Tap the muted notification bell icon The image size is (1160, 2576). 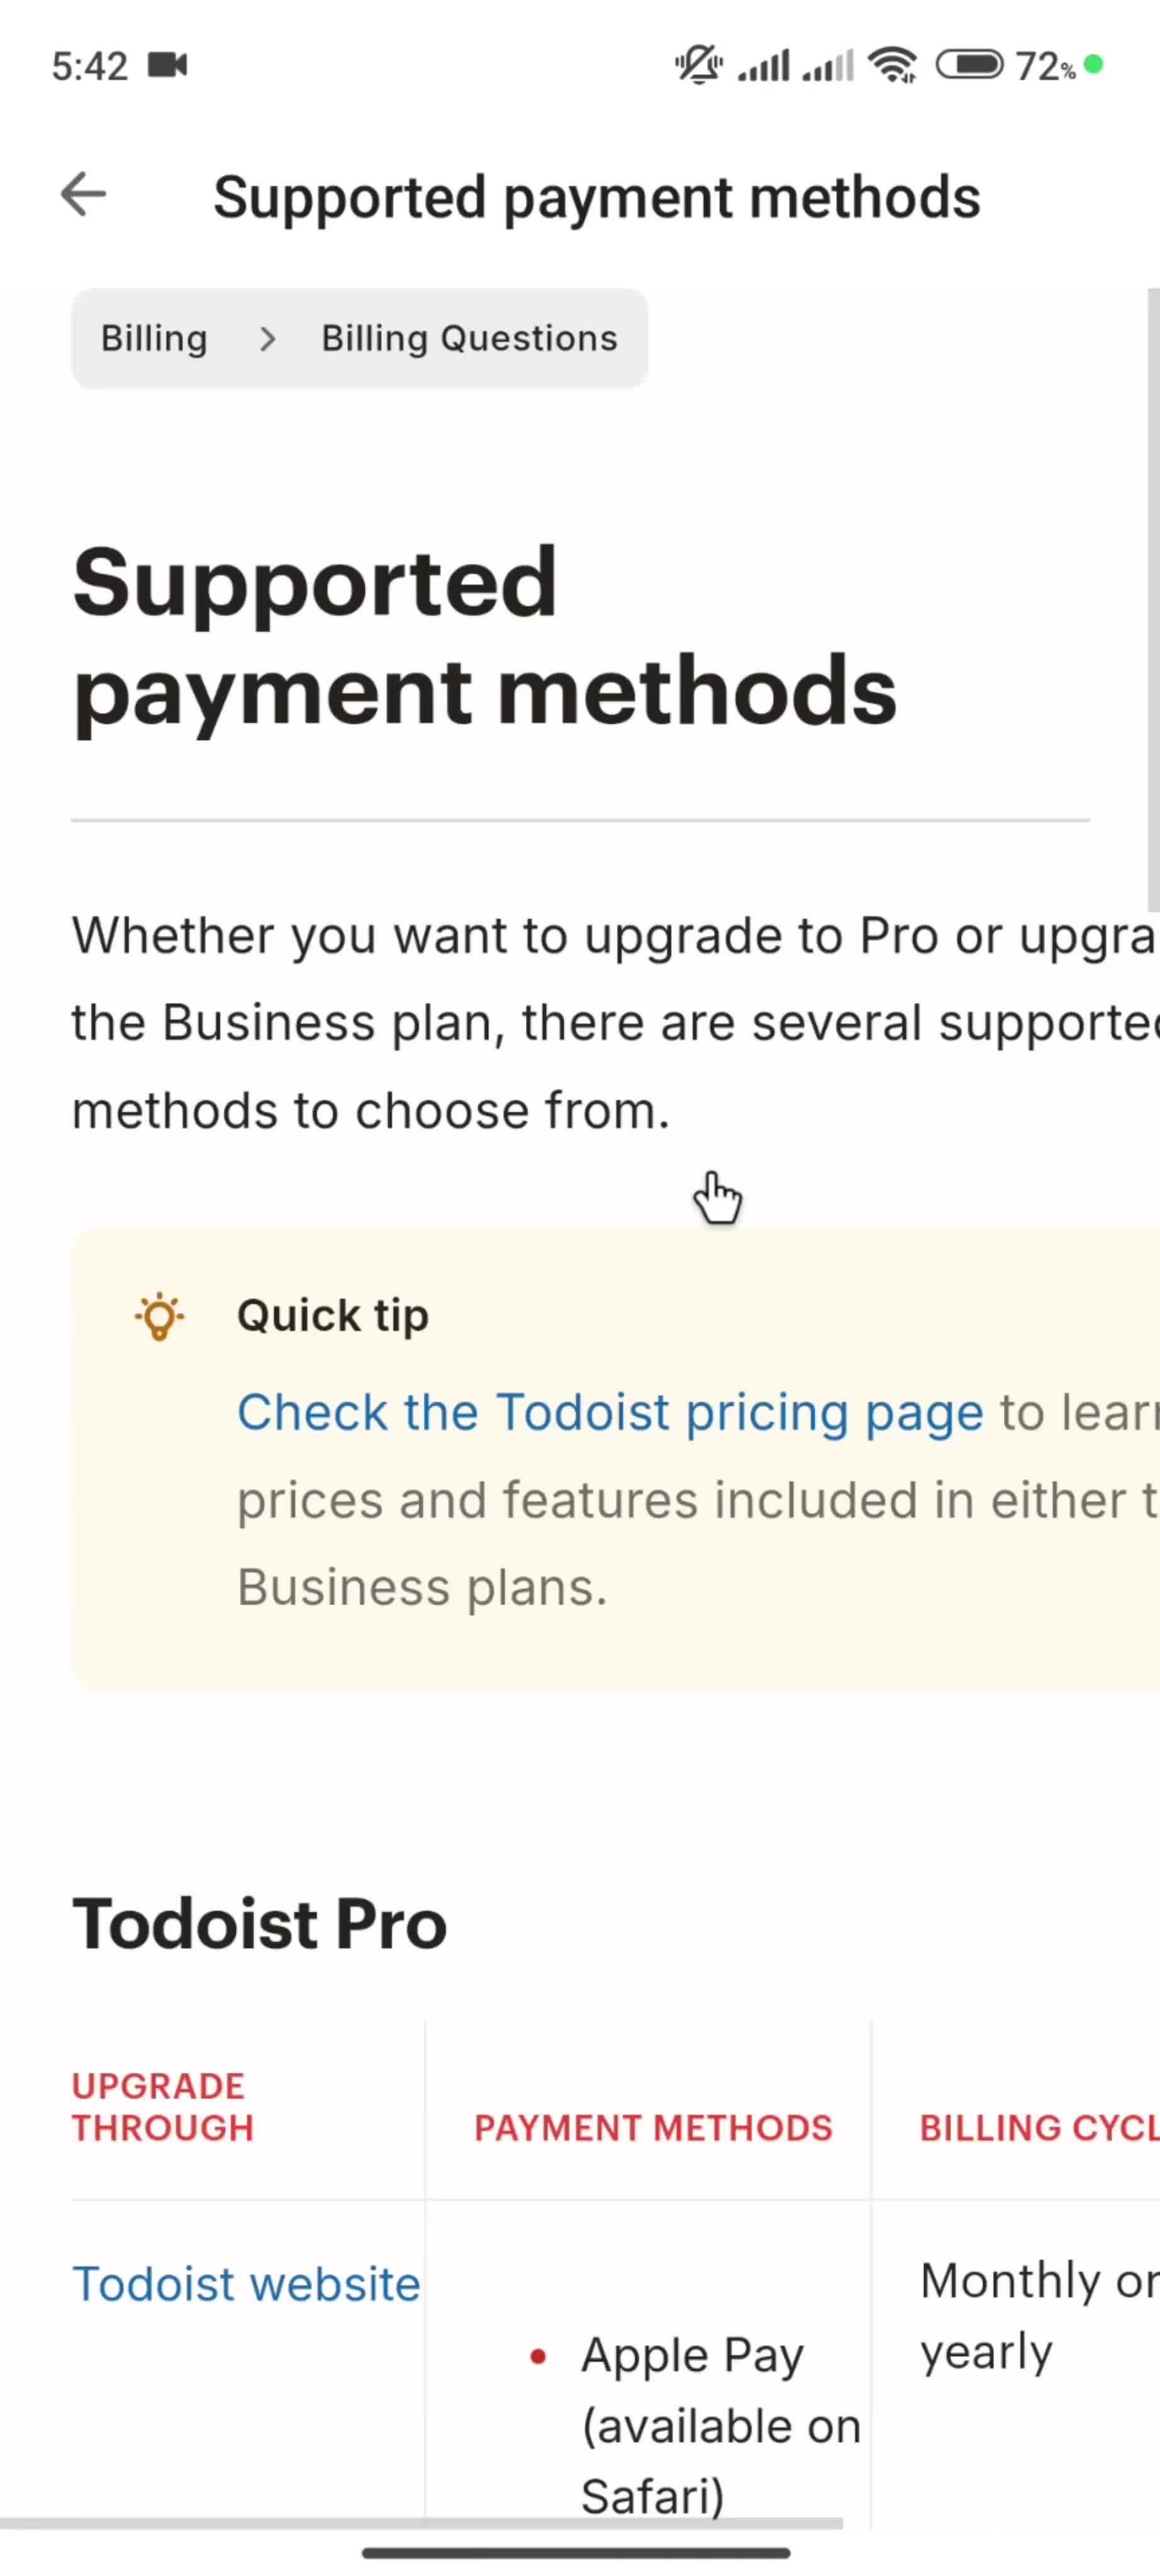[698, 65]
